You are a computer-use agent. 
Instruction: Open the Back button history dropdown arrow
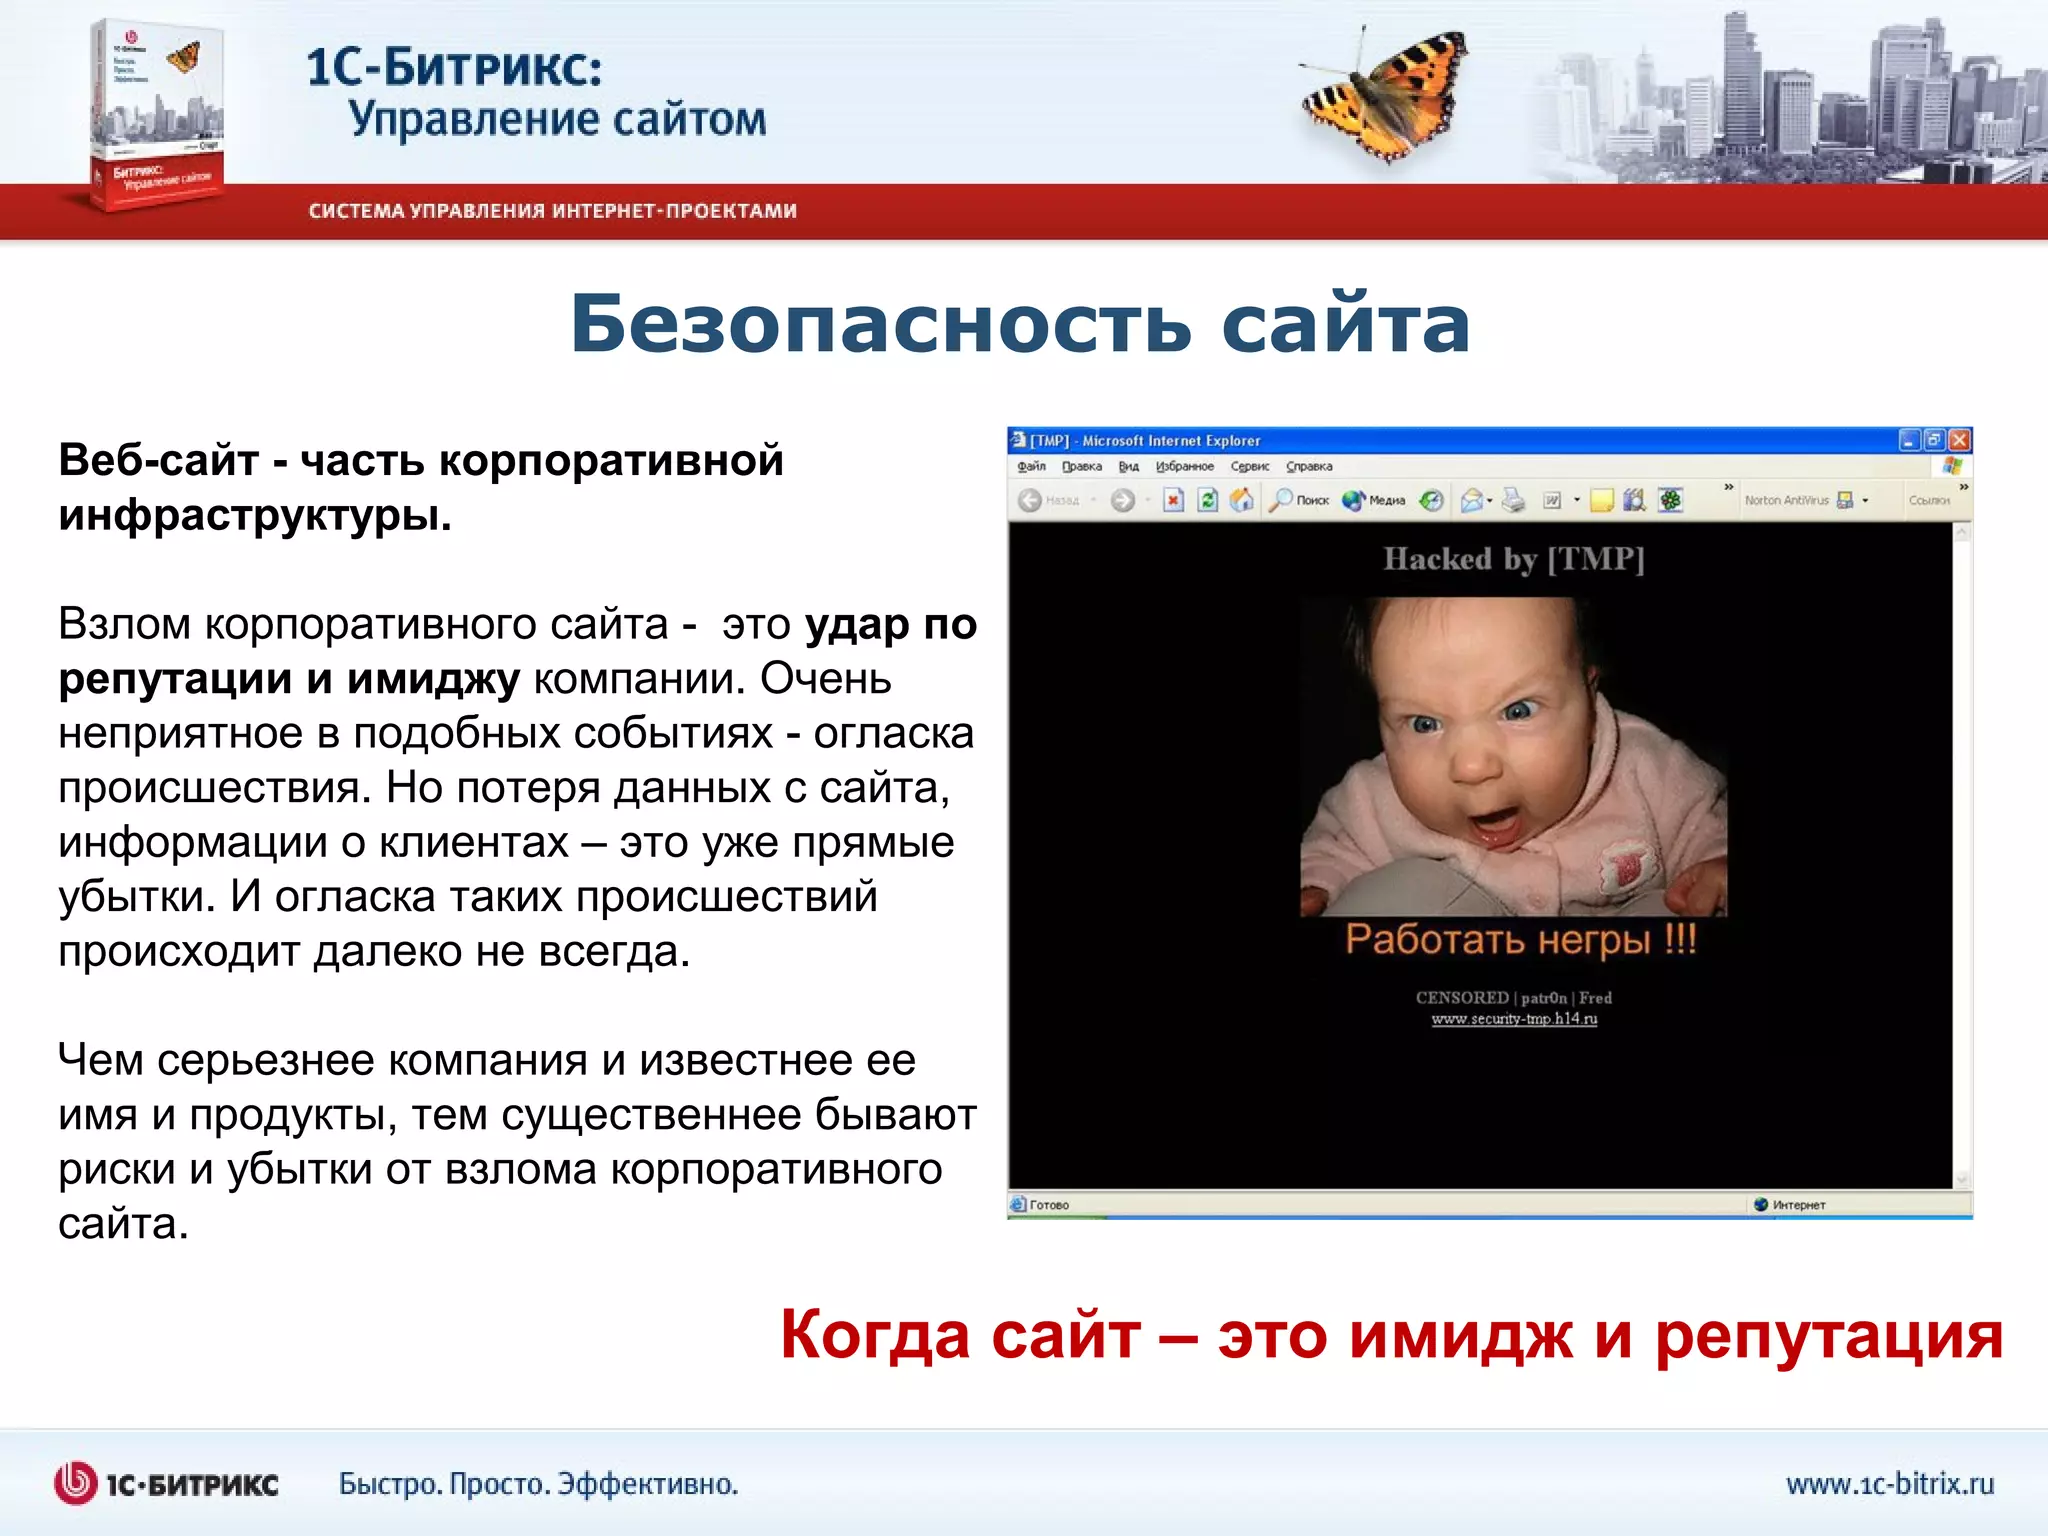(x=1093, y=500)
